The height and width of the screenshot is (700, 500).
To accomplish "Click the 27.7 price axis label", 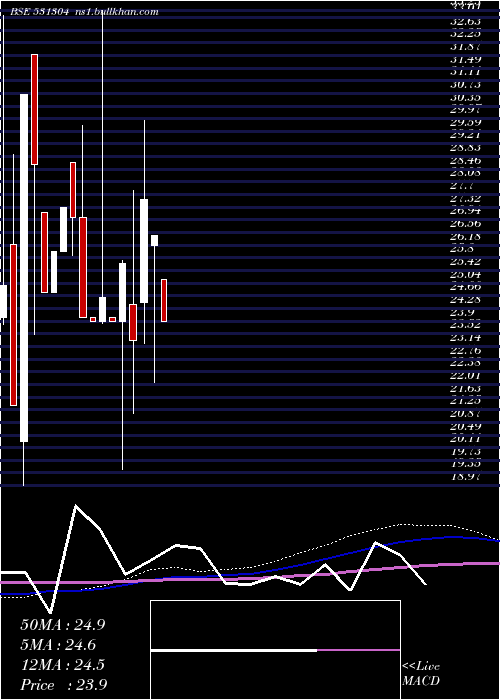I will [x=462, y=185].
